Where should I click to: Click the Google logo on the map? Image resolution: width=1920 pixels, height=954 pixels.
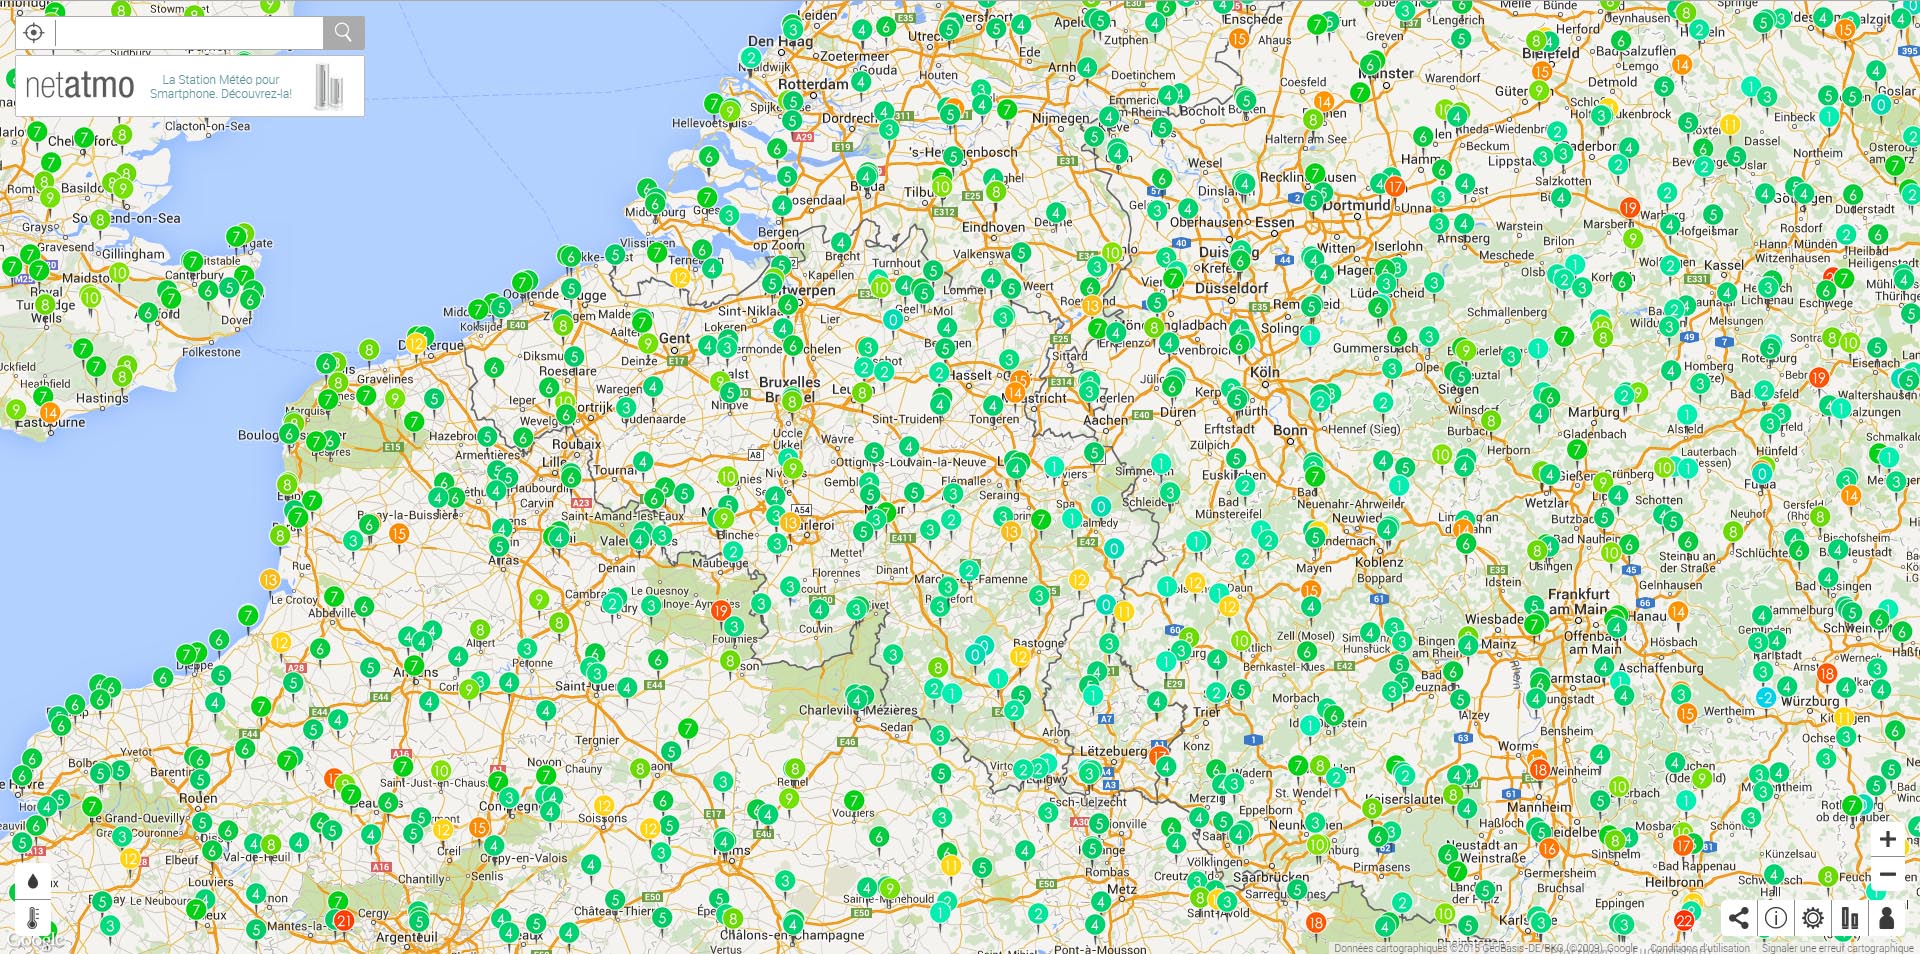tap(35, 941)
